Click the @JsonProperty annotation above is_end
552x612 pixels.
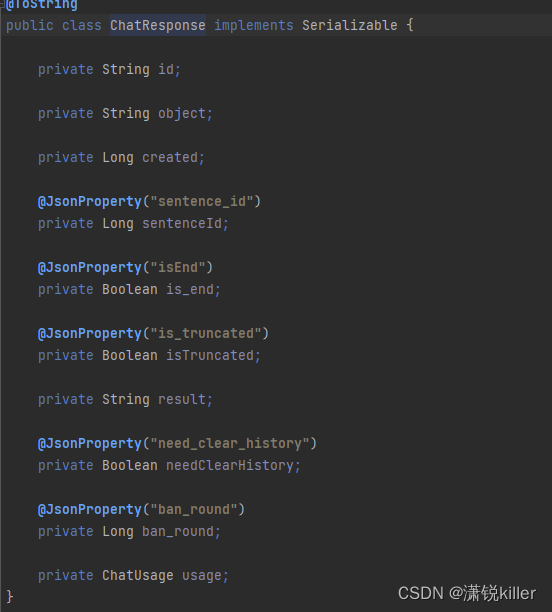pyautogui.click(x=90, y=268)
